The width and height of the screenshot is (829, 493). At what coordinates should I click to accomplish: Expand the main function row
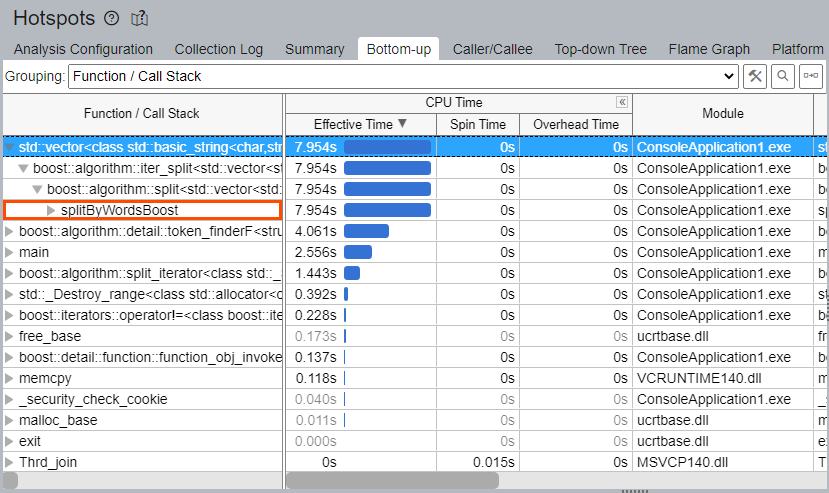coord(10,252)
